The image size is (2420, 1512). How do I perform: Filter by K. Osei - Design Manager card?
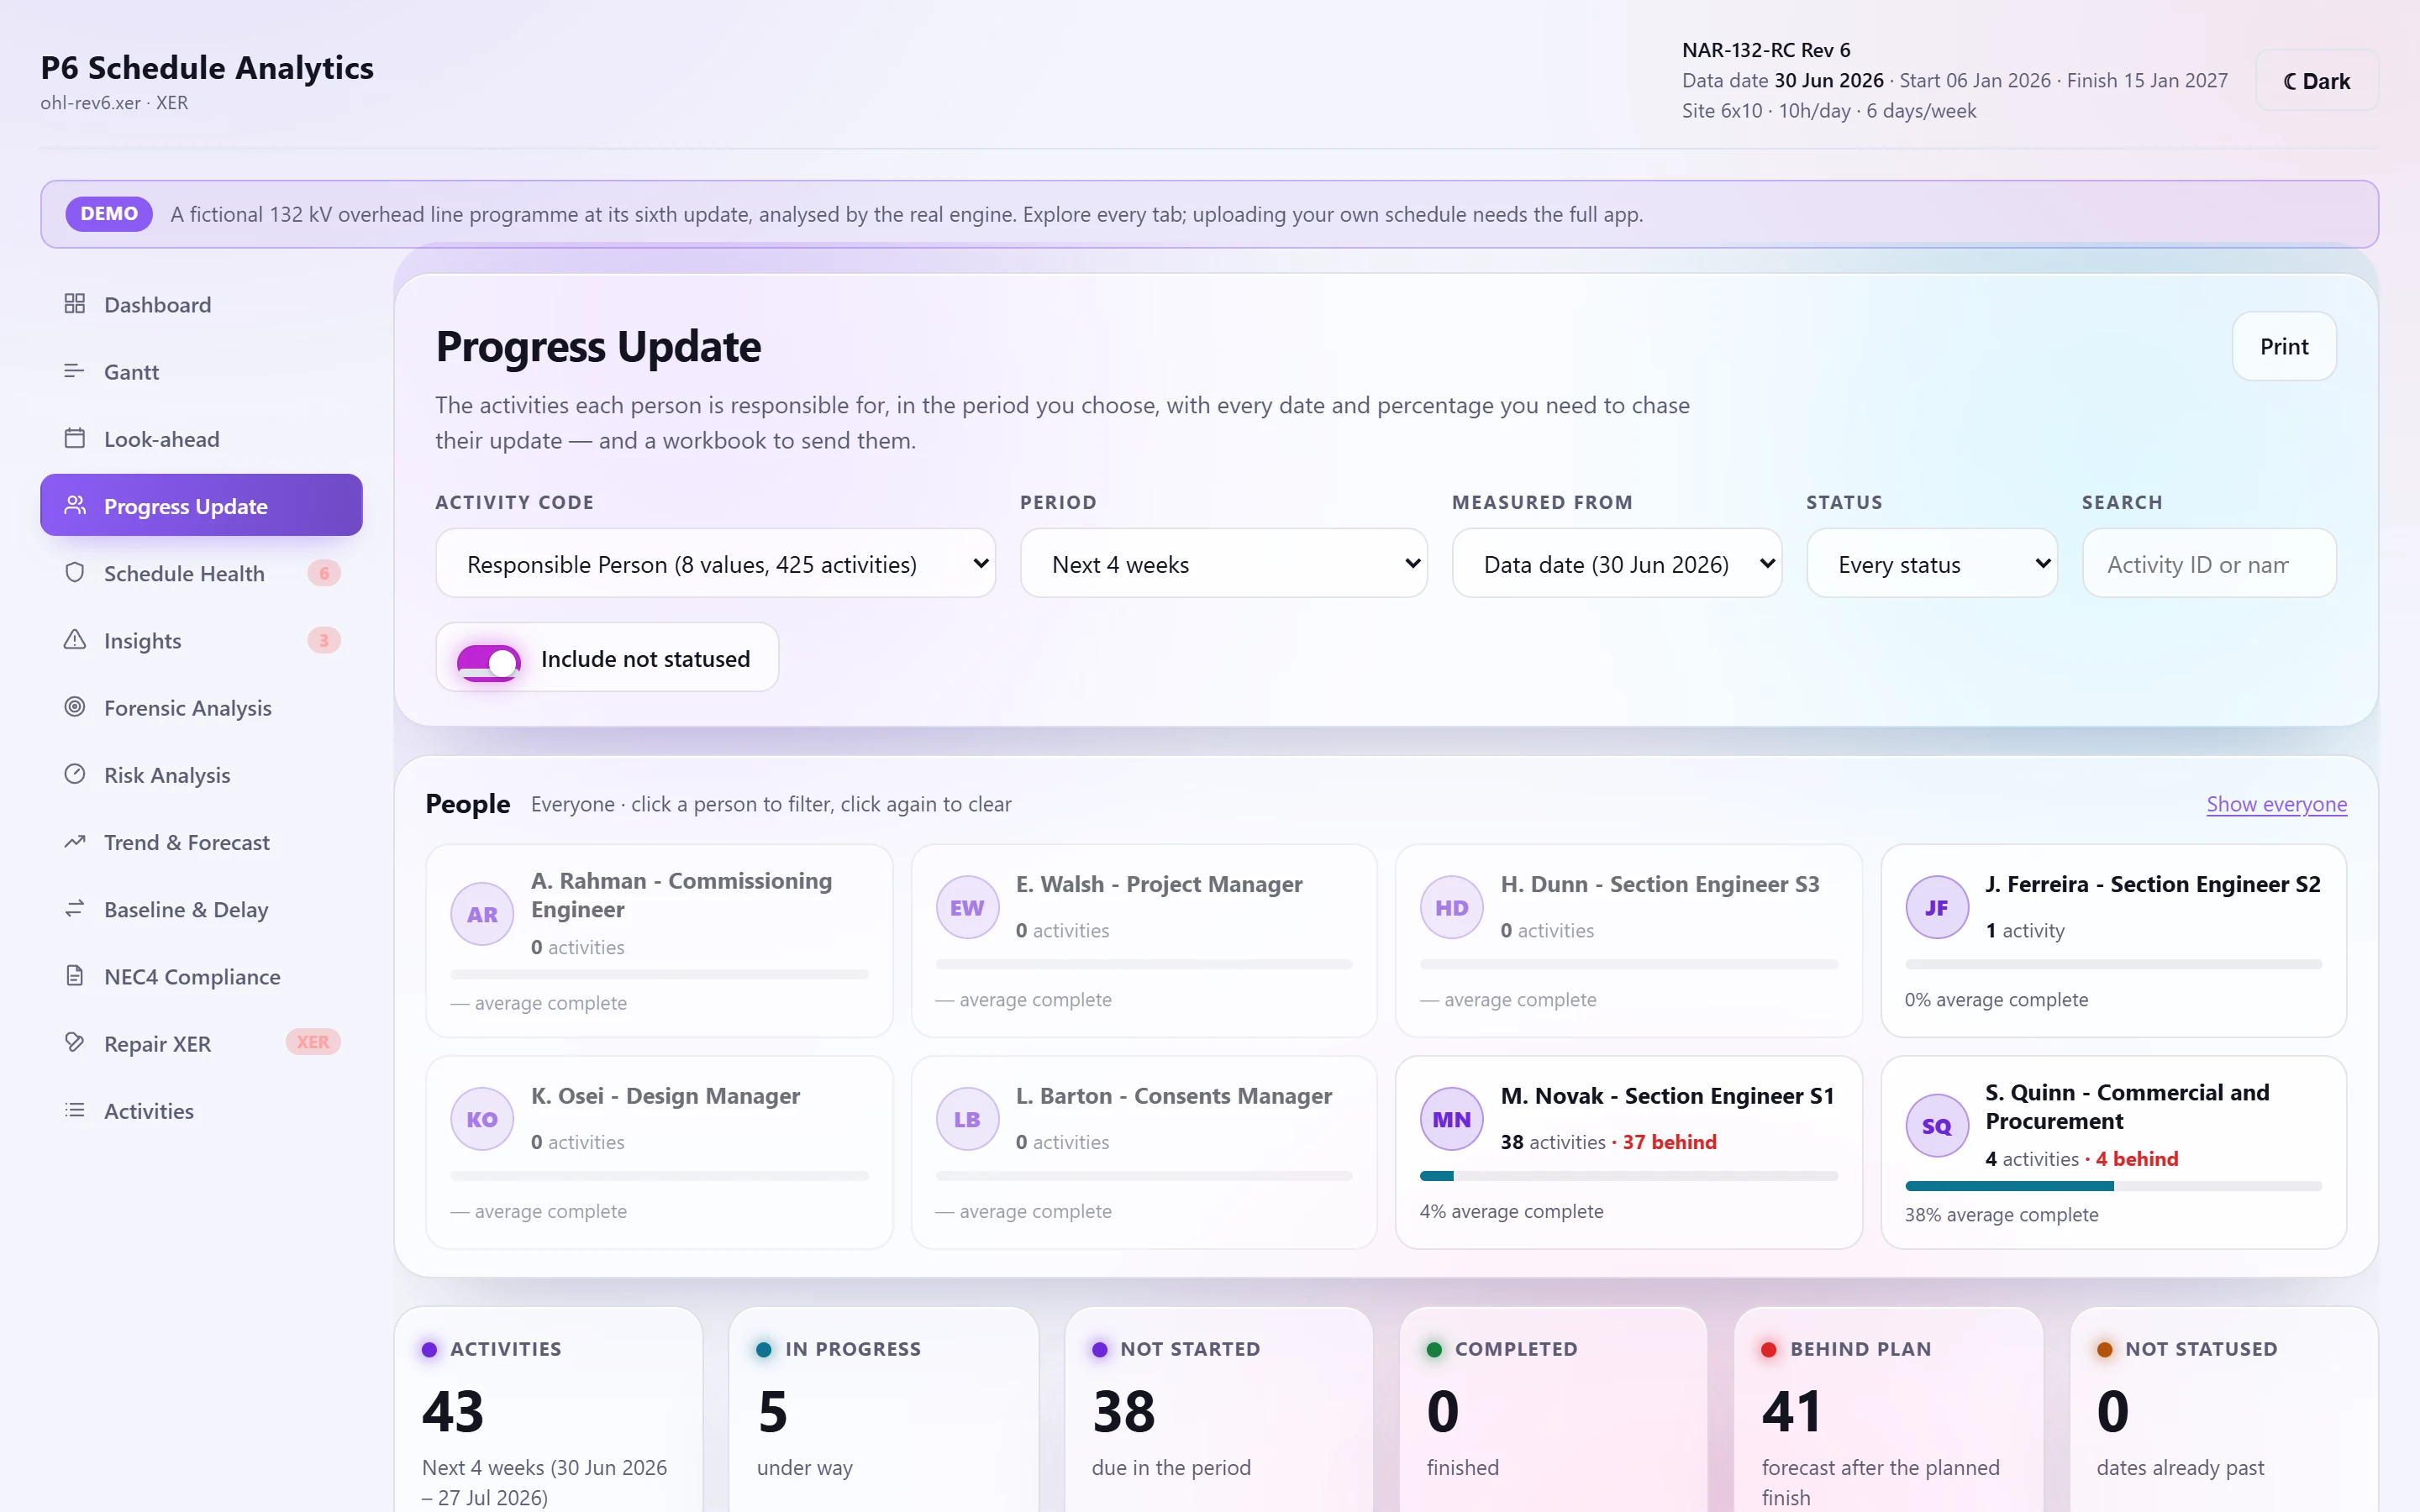(659, 1152)
